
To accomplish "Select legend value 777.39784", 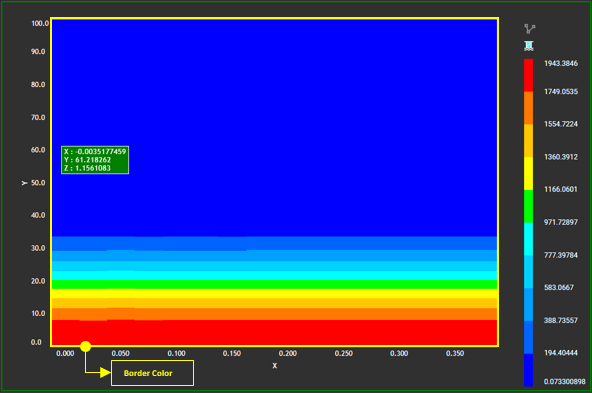I will click(561, 255).
